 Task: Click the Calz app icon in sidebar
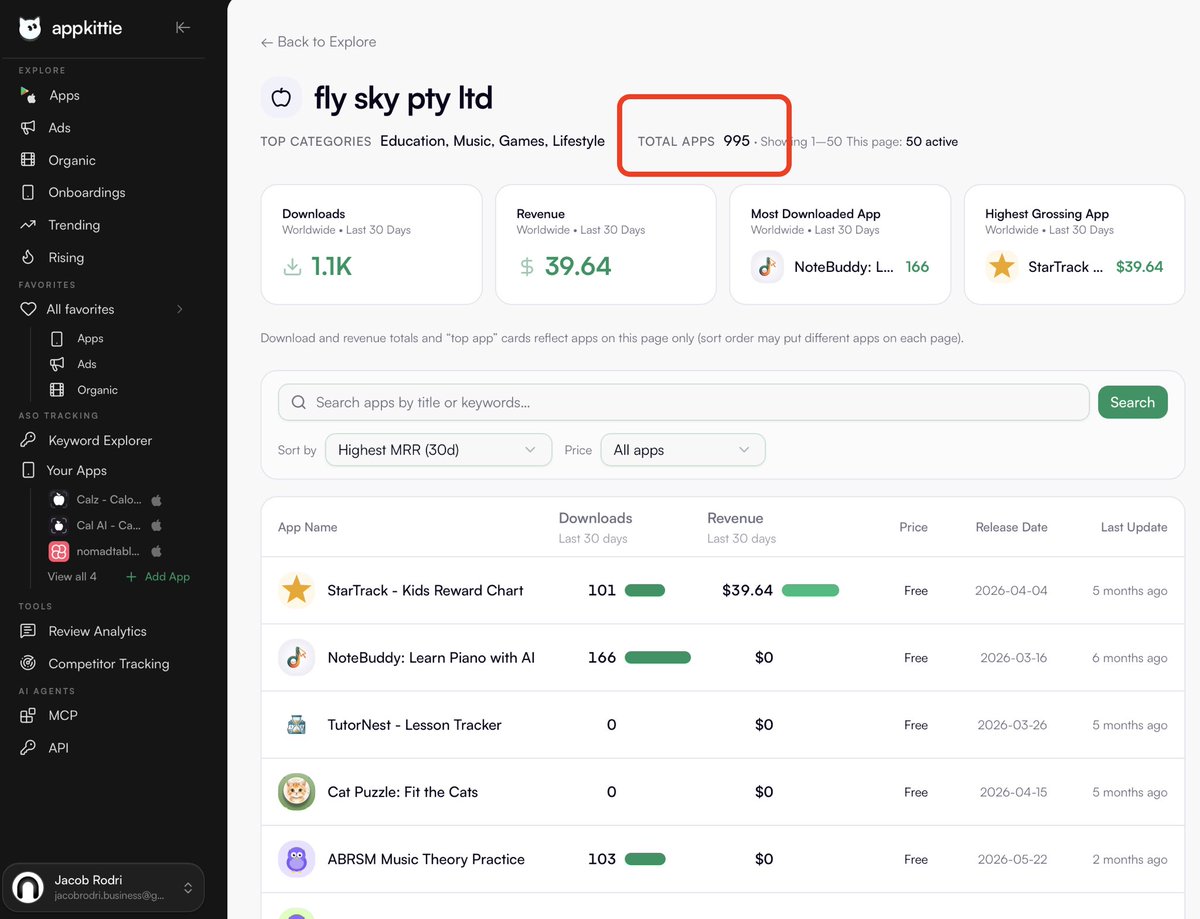(x=58, y=499)
